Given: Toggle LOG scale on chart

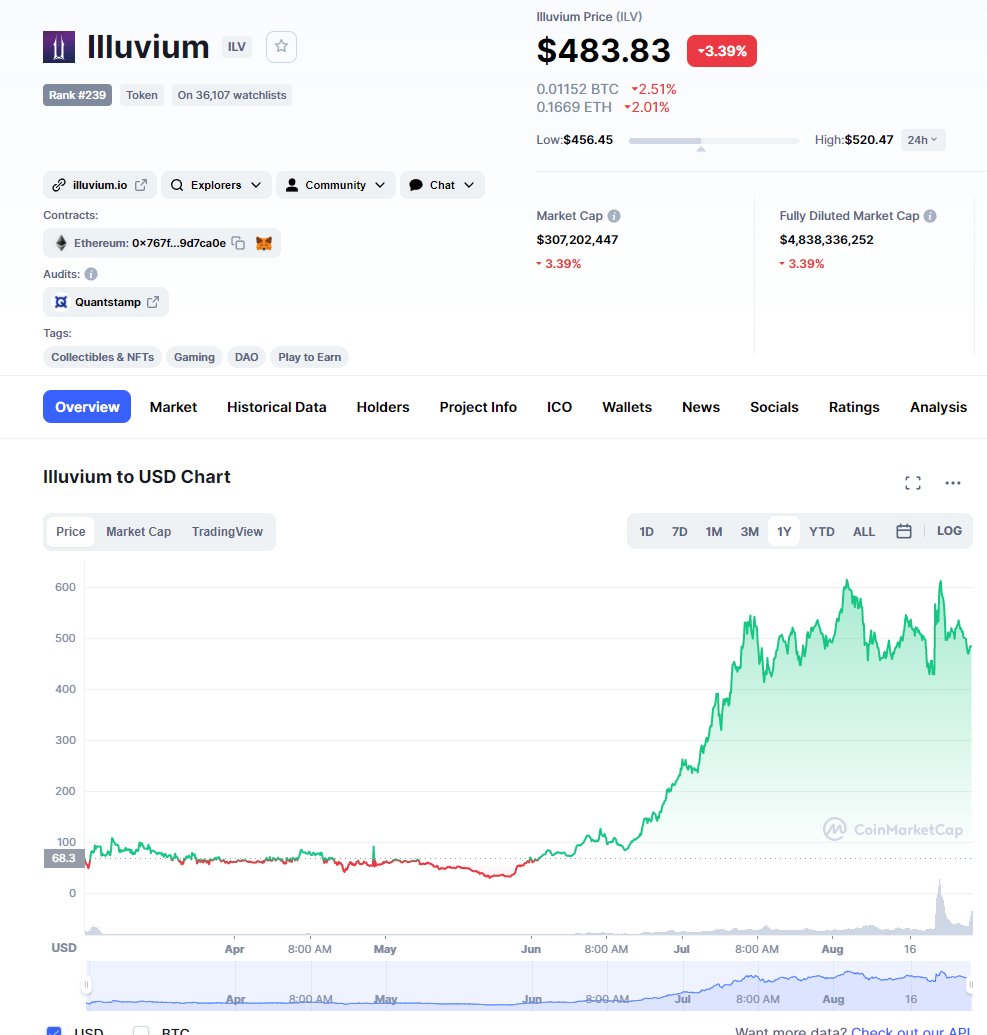Looking at the screenshot, I should (949, 531).
